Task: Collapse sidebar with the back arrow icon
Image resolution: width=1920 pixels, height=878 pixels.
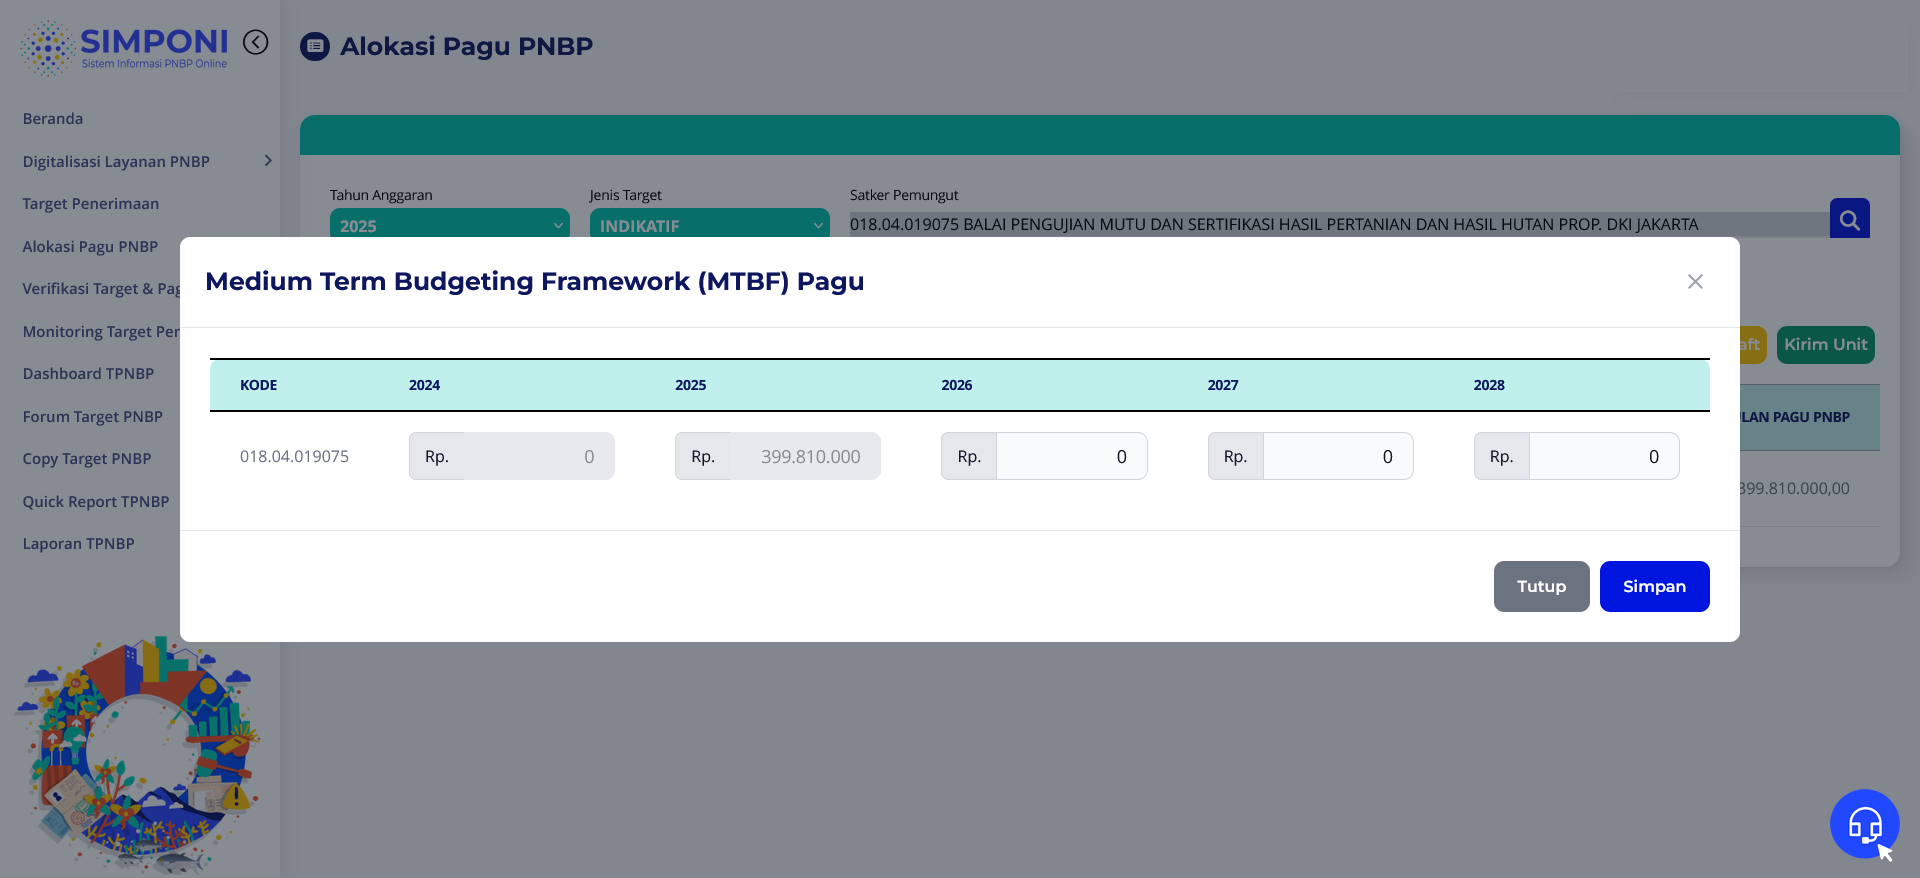Action: click(x=256, y=42)
